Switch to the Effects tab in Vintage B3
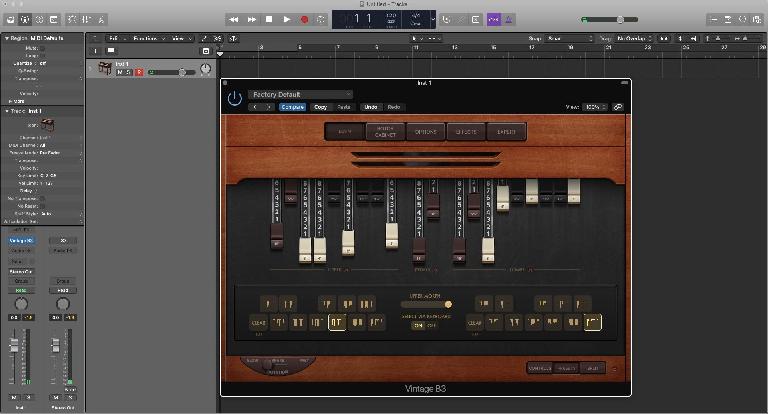Image resolution: width=768 pixels, height=414 pixels. point(466,132)
